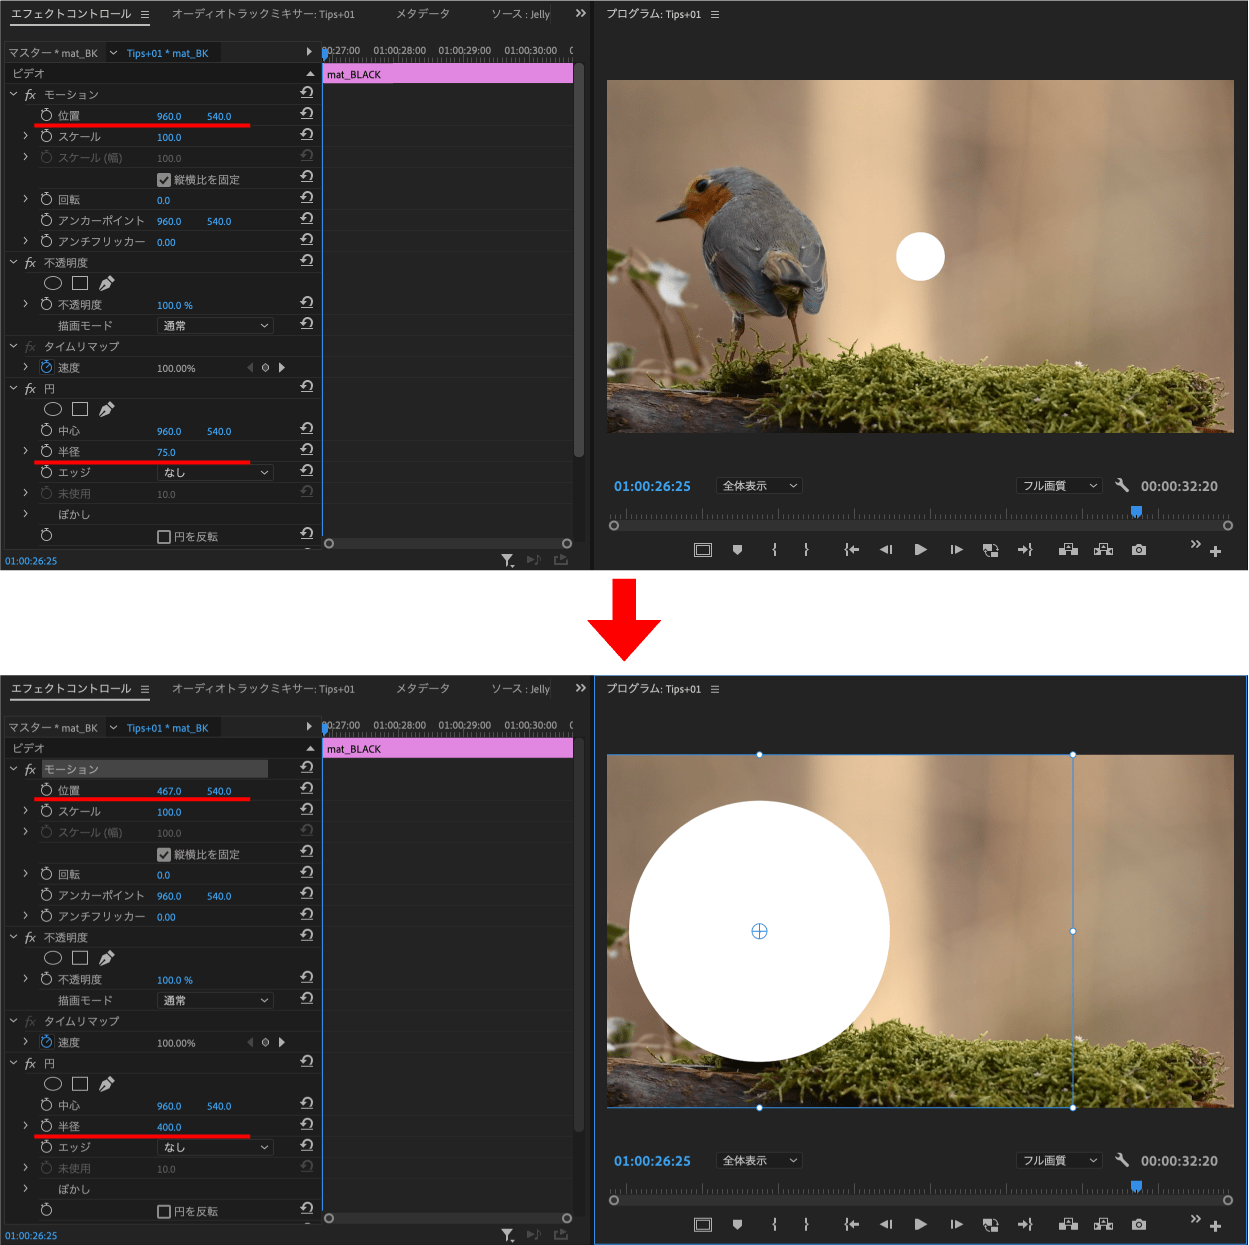The width and height of the screenshot is (1249, 1245).
Task: Toggle 中心 stopwatch in the lower panel
Action: click(x=46, y=1105)
